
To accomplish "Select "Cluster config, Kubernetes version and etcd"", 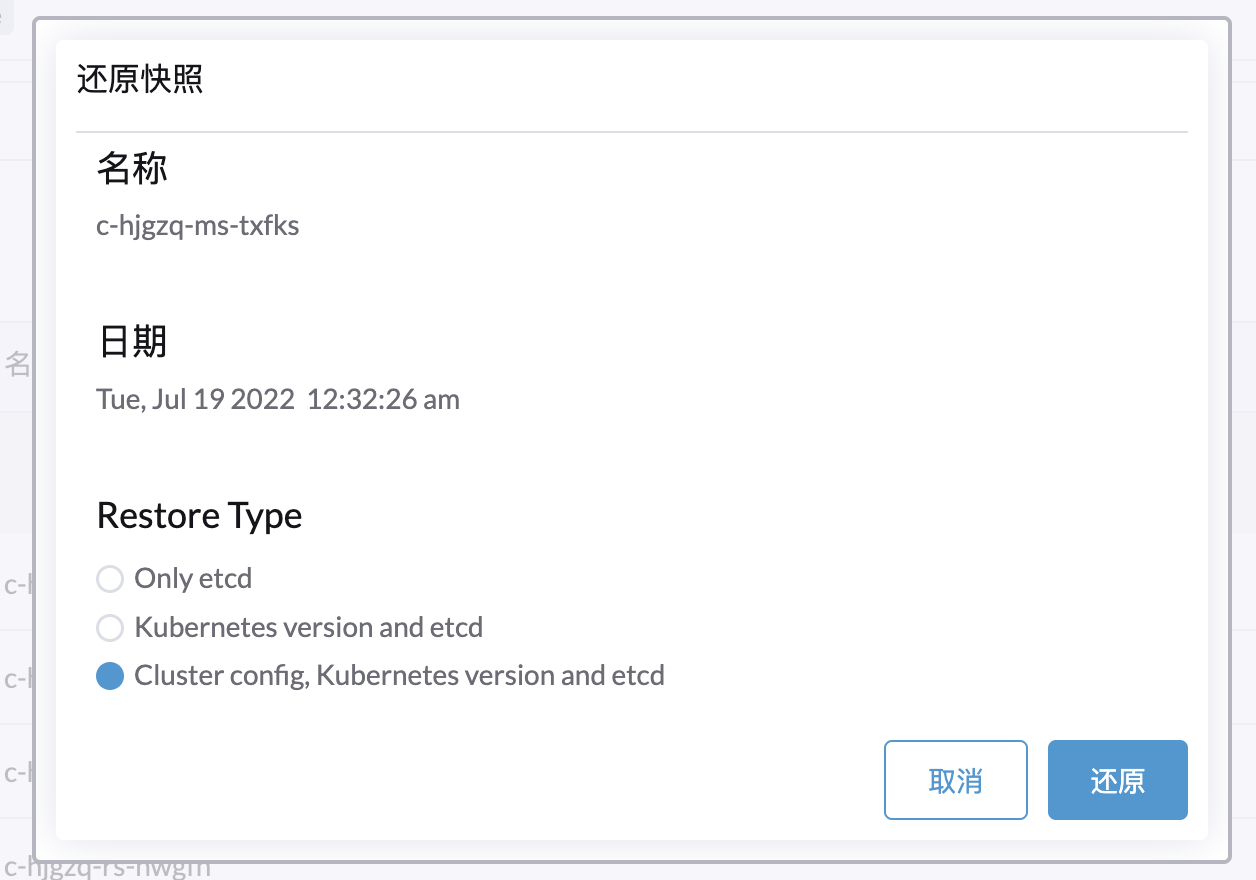I will (x=110, y=675).
